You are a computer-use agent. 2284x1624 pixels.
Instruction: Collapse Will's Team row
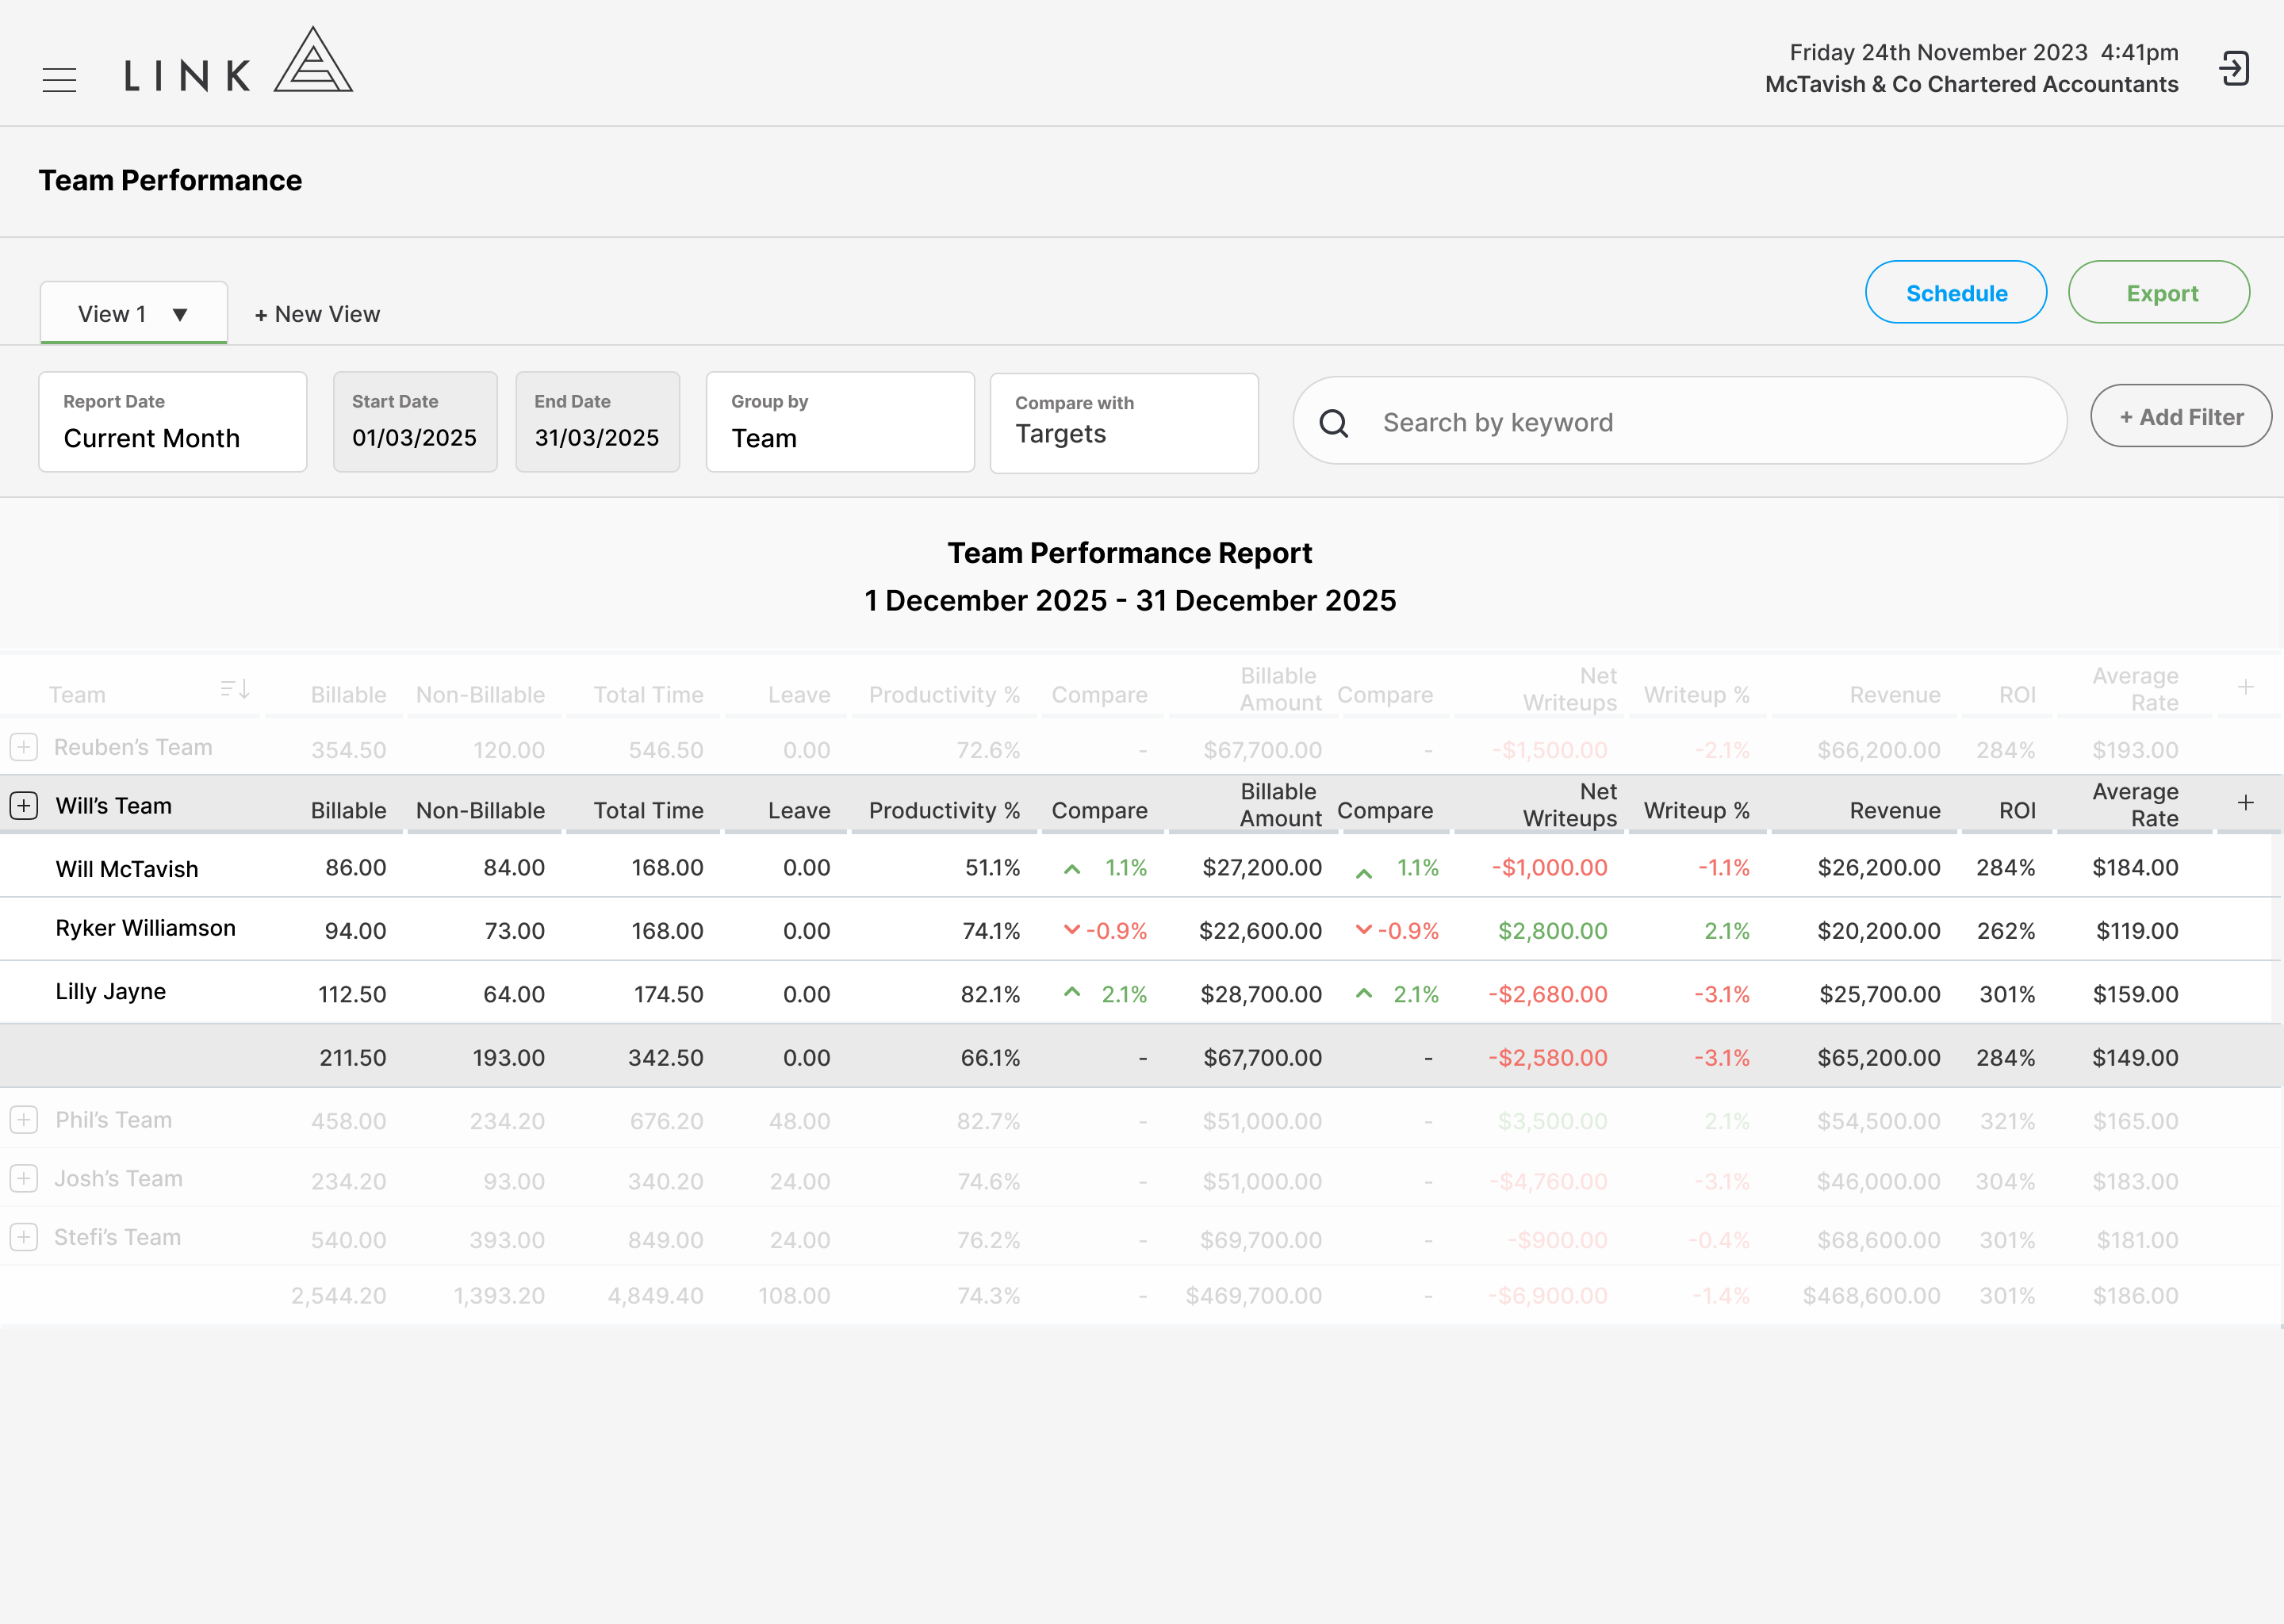point(24,806)
